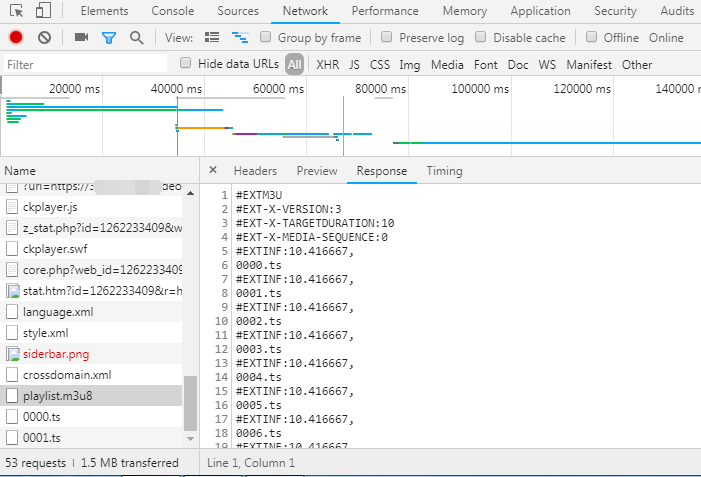
Task: Select the ckplayer.swf request
Action: (91, 249)
